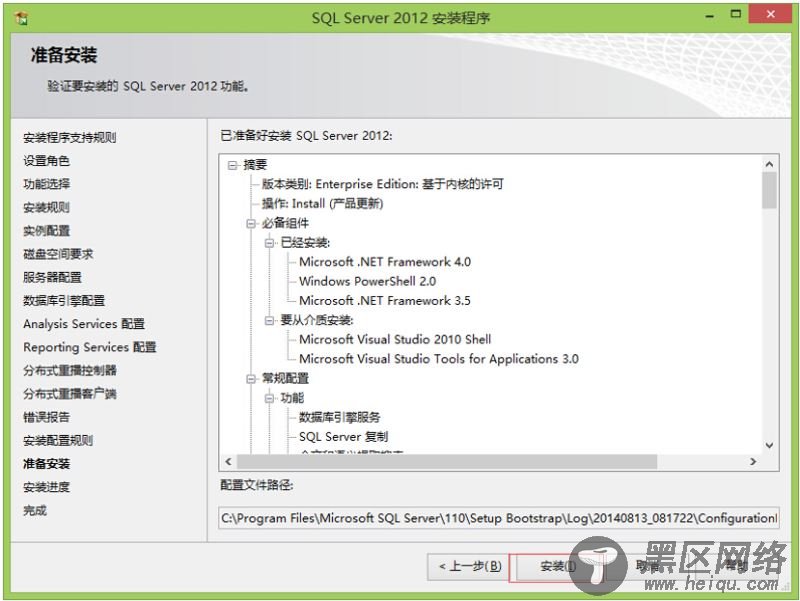Click the scroll up arrow of summary tree

769,164
